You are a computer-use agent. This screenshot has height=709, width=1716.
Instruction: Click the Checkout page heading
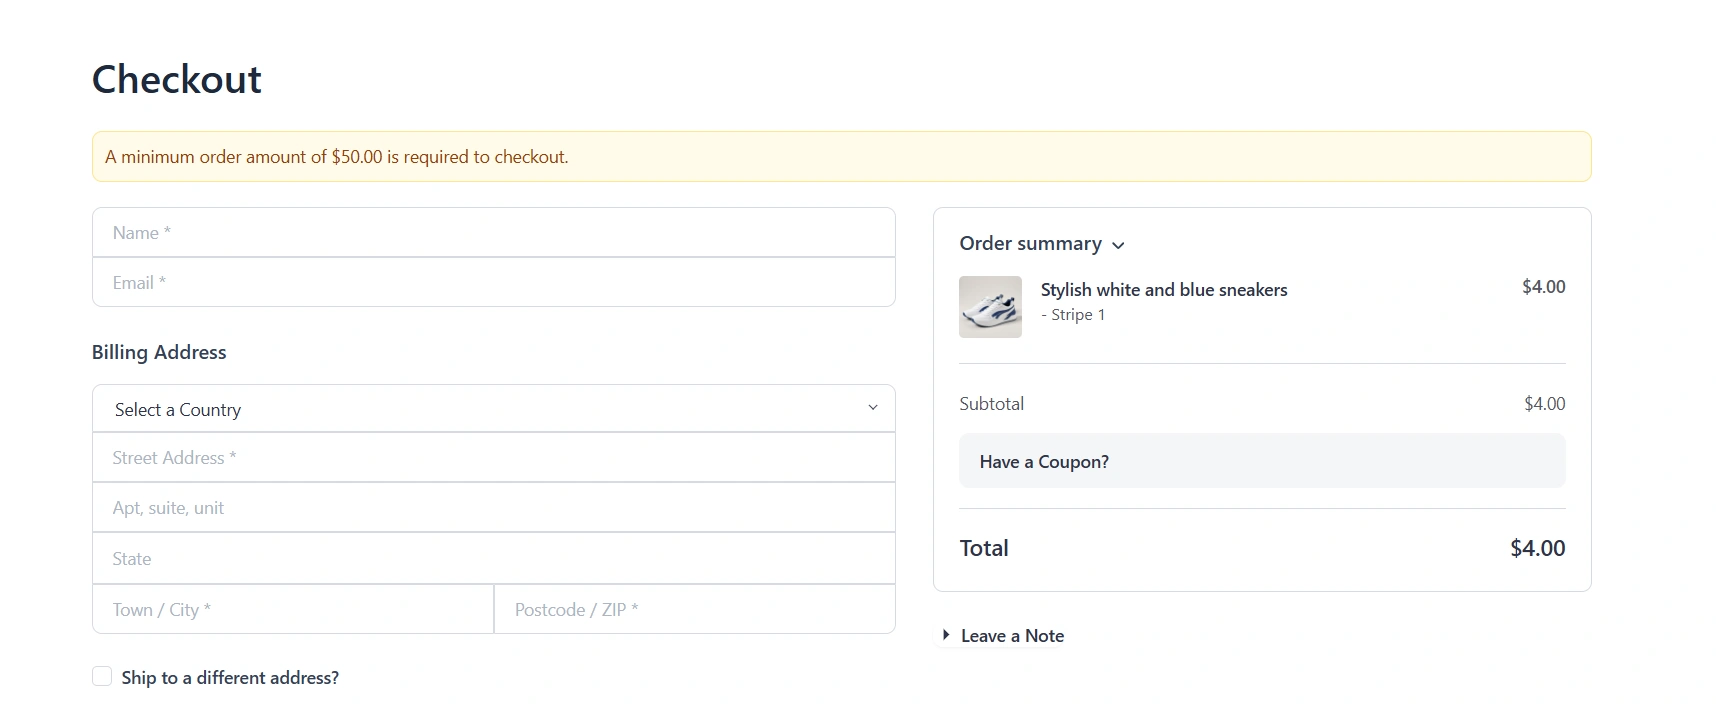coord(177,79)
